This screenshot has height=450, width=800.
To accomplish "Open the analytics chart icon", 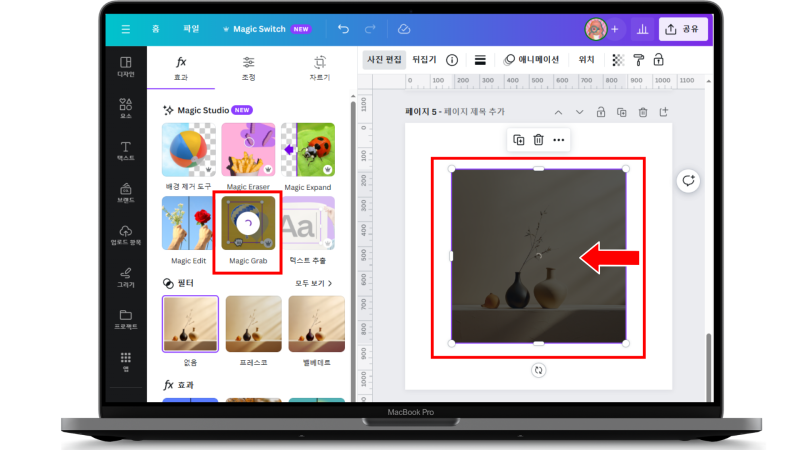I will (642, 29).
